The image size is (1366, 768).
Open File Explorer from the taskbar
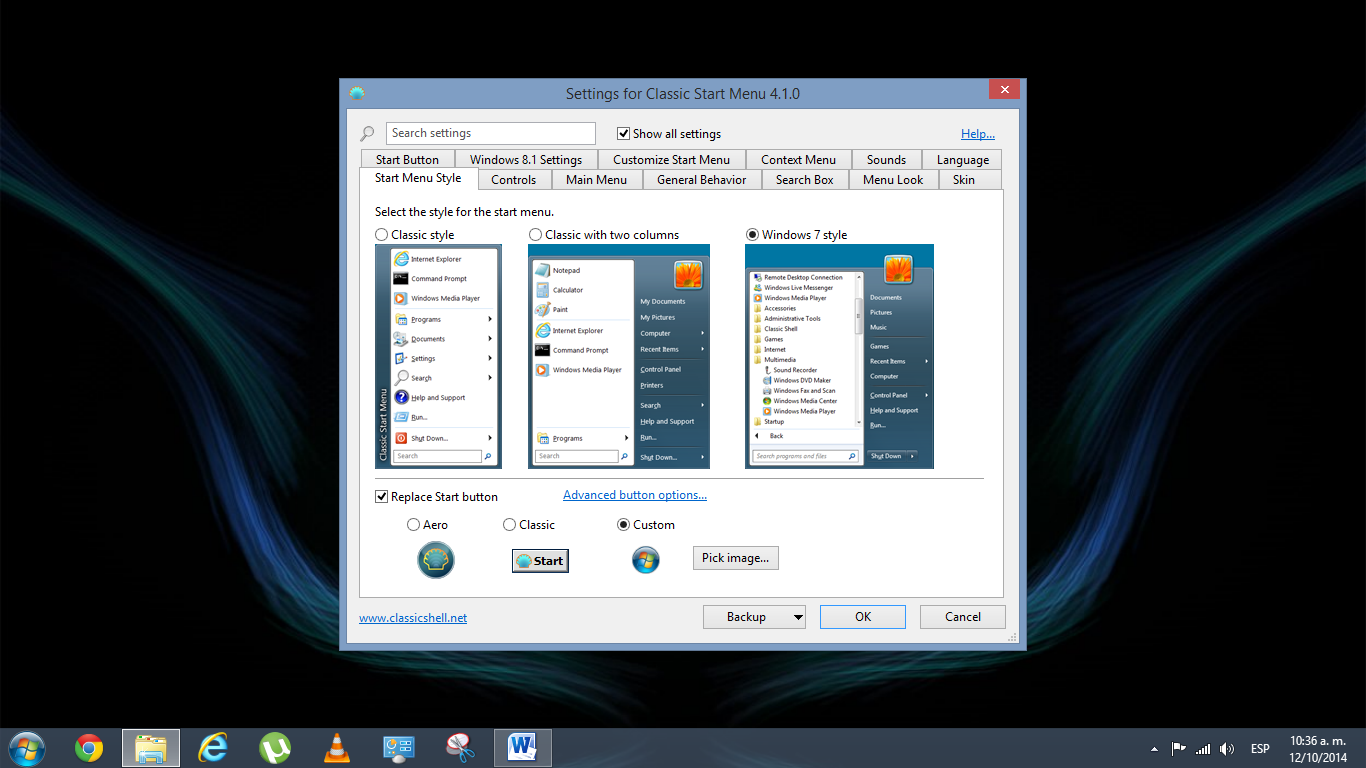tap(151, 748)
